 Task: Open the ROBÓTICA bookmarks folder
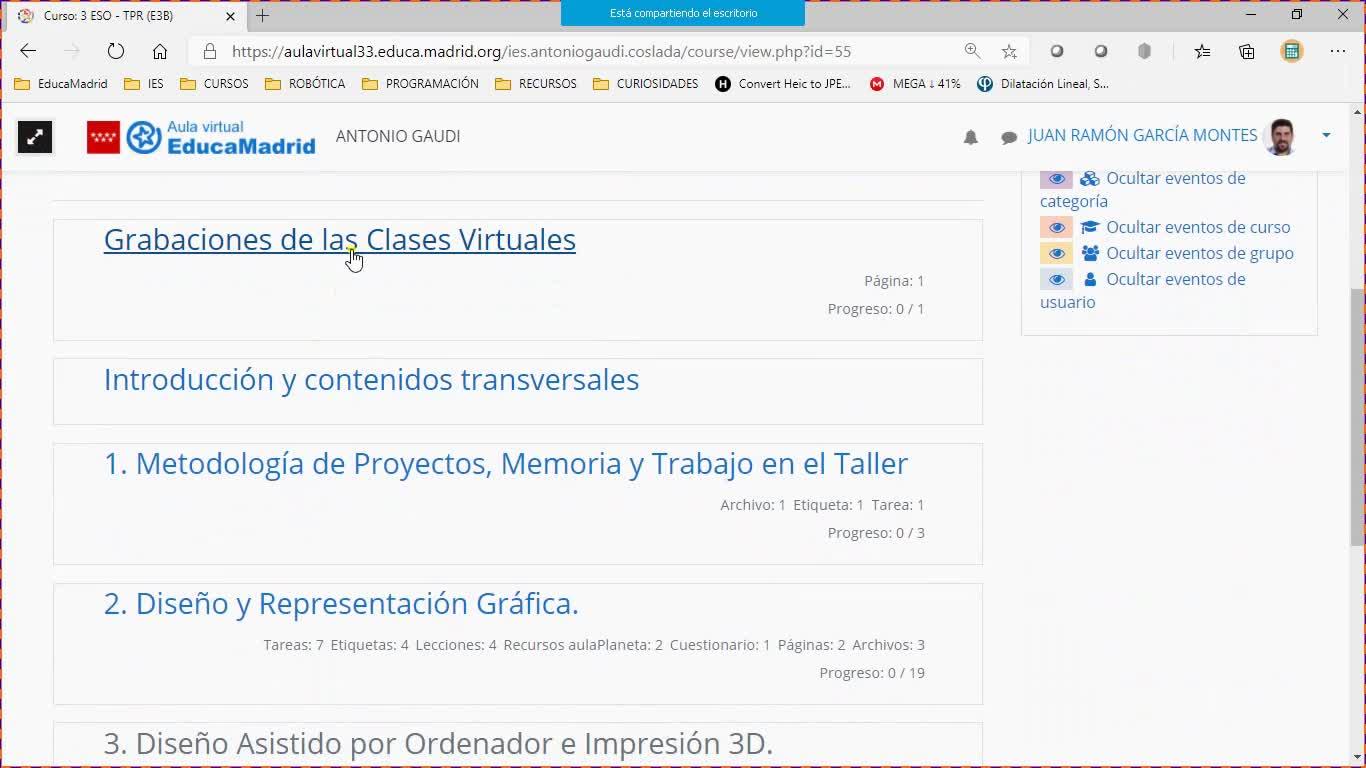pyautogui.click(x=305, y=84)
